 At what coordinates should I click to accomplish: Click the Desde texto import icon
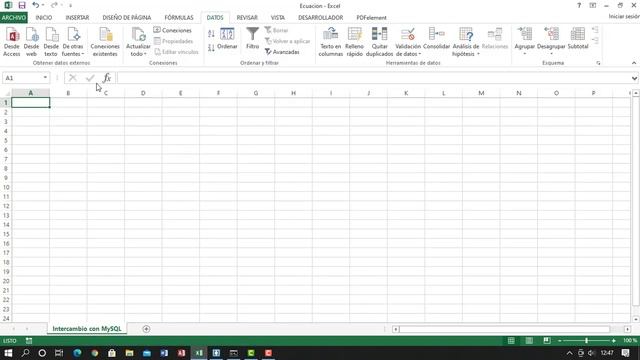(51, 42)
